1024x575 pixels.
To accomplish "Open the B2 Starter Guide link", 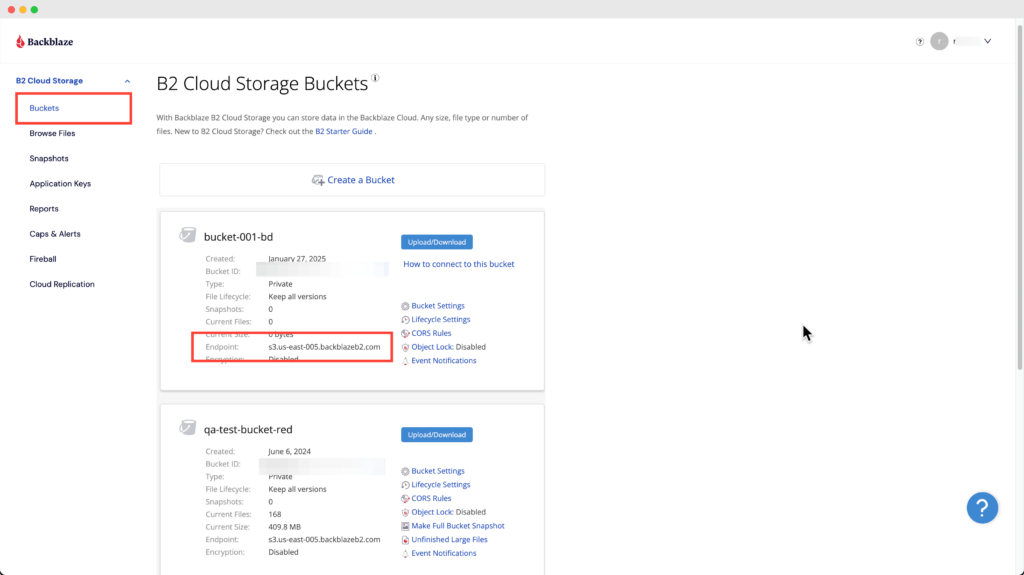I will click(344, 131).
